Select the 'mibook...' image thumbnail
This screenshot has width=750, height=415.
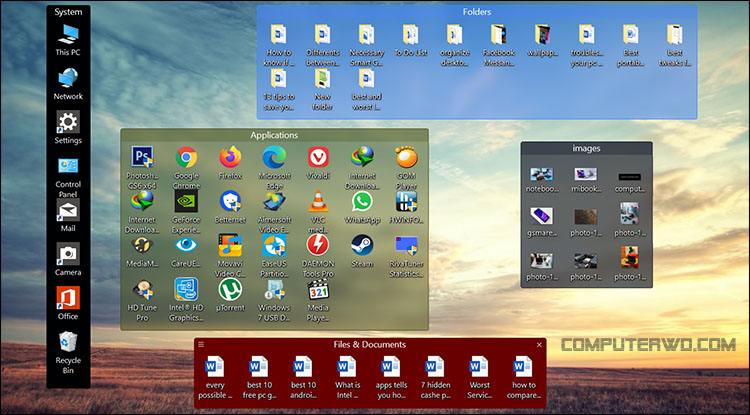tap(586, 174)
